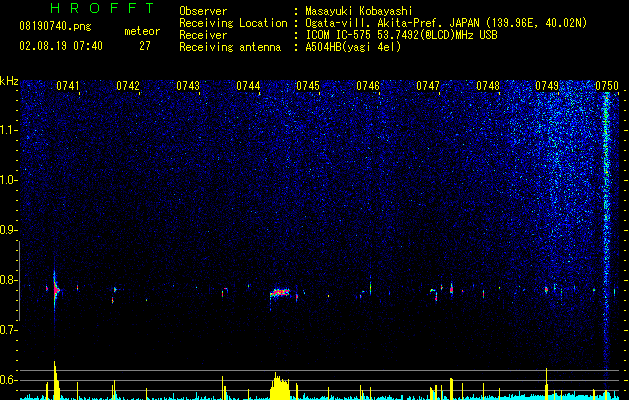
Task: Click the date stamp 02.08.19 07:40
Action: point(61,46)
